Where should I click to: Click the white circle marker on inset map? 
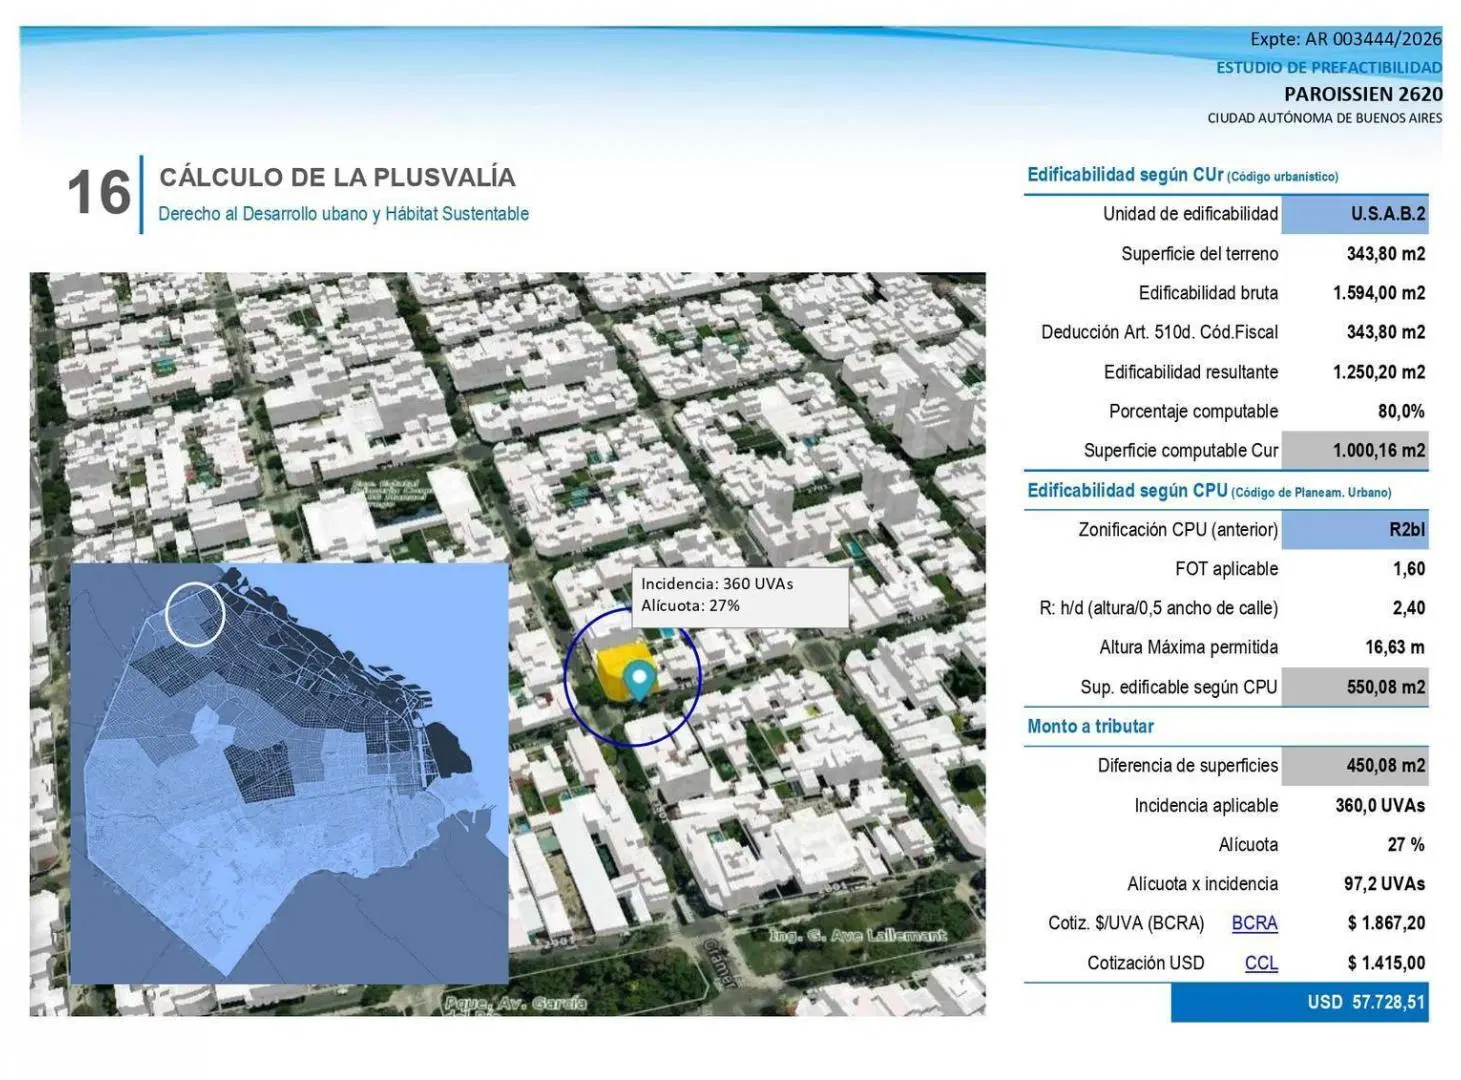tap(194, 613)
